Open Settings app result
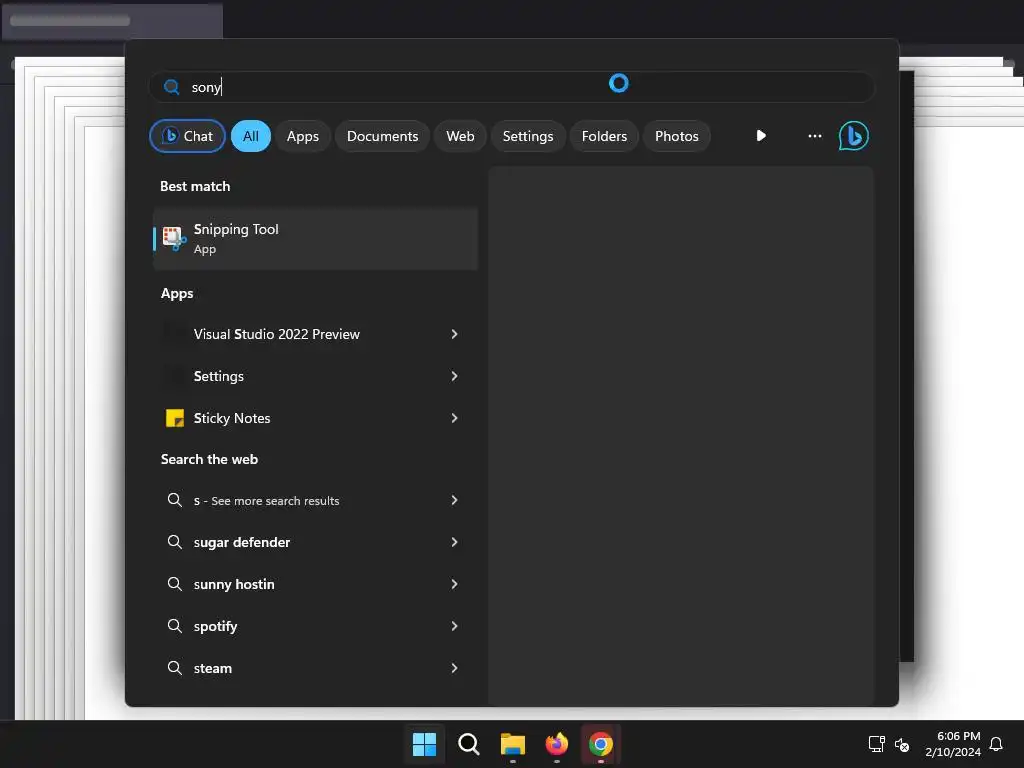The width and height of the screenshot is (1024, 768). point(315,376)
